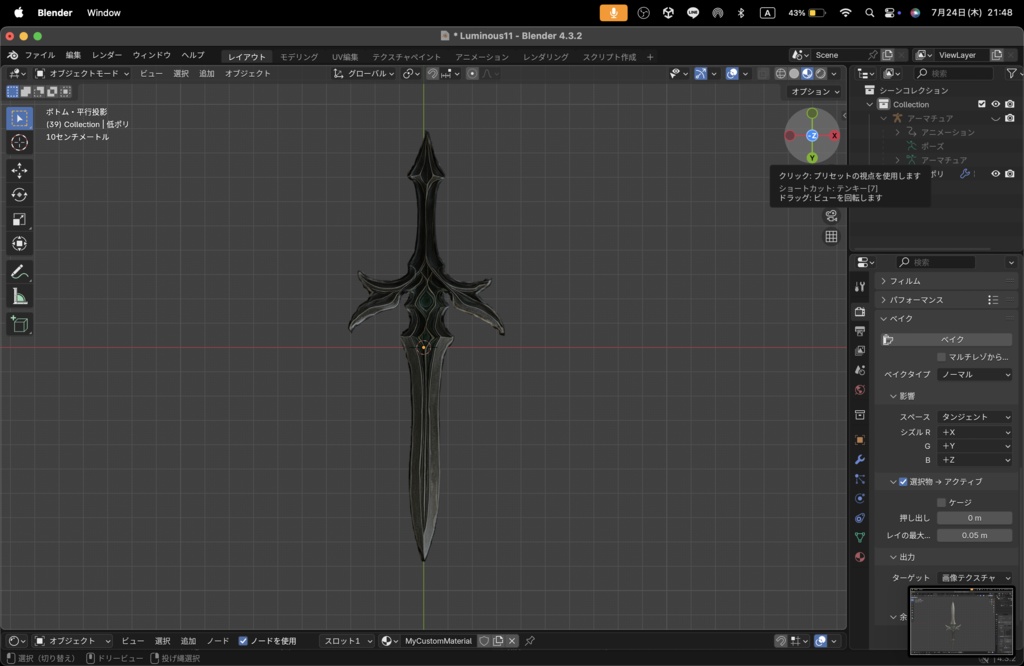Open the Render properties tab
The image size is (1024, 666).
point(860,312)
